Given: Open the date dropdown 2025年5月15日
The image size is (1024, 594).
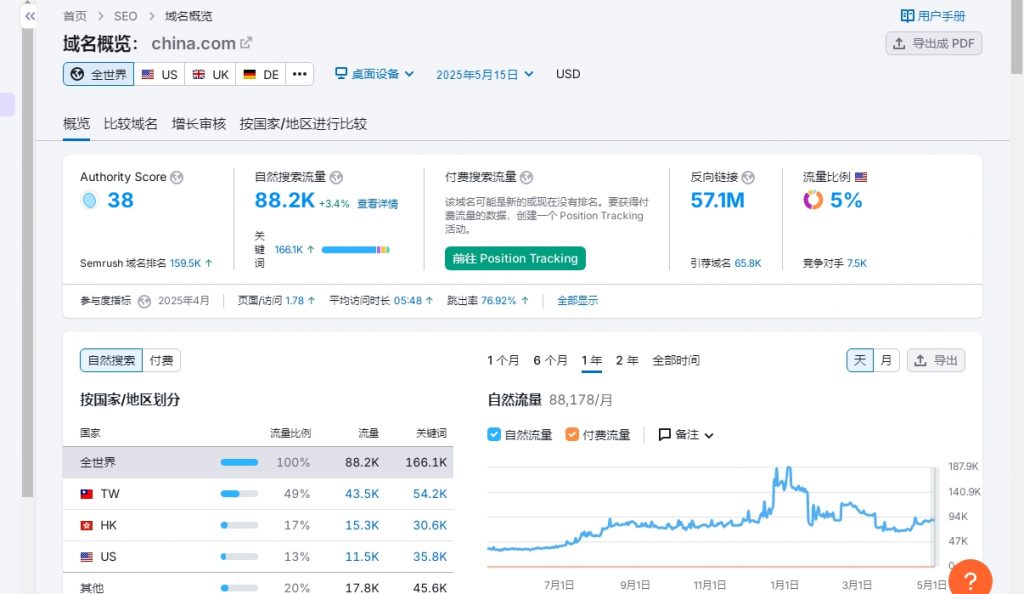Looking at the screenshot, I should 485,74.
